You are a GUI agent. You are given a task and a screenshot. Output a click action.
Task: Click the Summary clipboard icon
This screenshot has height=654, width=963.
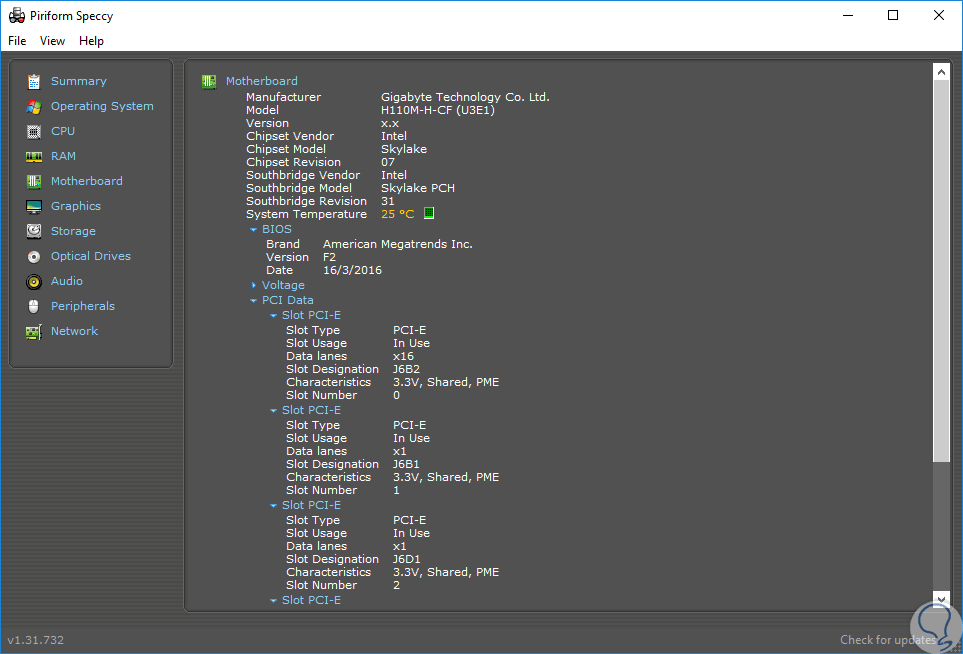point(34,81)
